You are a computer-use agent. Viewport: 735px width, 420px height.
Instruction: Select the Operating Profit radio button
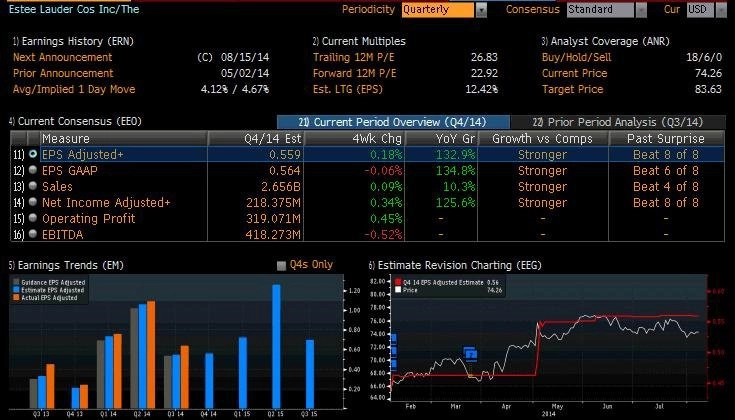tap(33, 218)
